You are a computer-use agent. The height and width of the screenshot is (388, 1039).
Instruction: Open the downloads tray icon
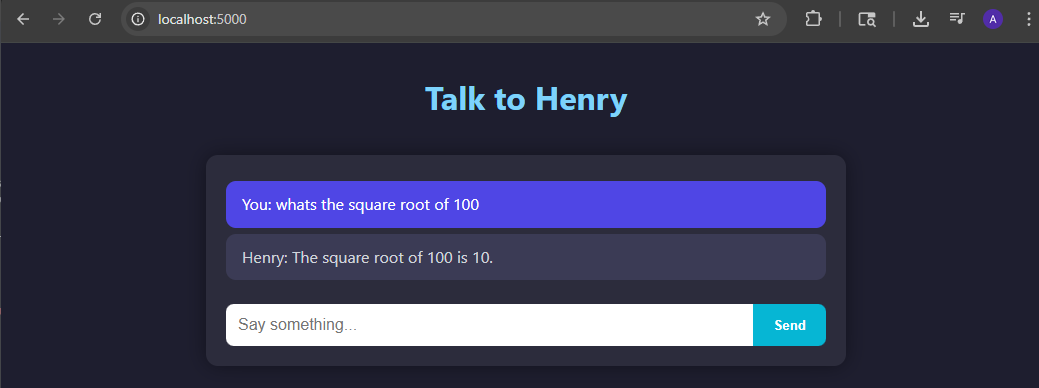pos(920,19)
